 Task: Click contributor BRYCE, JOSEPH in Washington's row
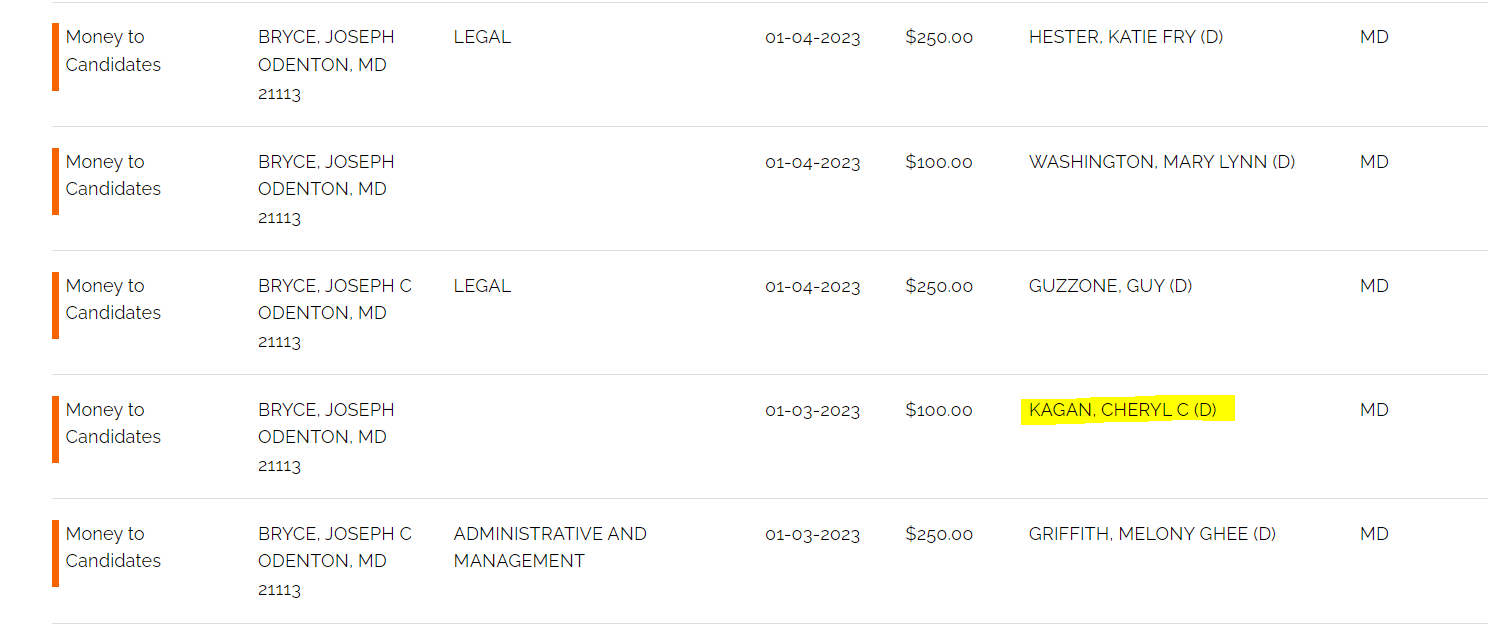click(x=326, y=162)
